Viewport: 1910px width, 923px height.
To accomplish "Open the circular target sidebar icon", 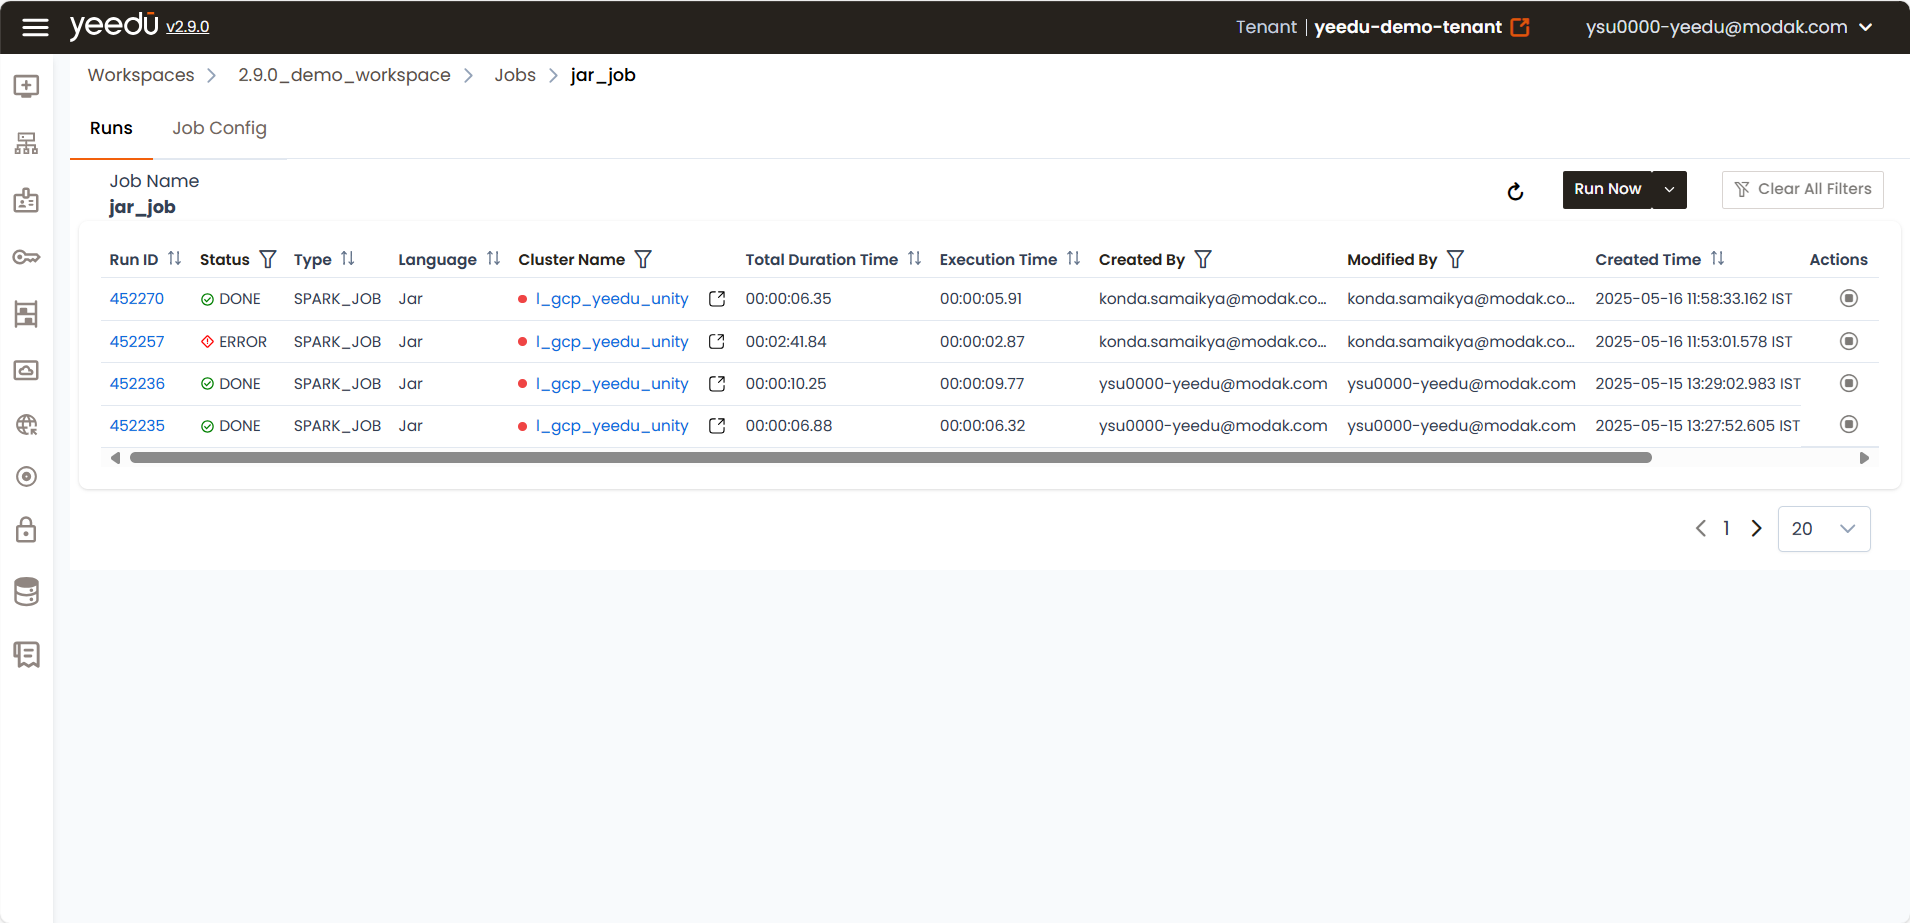I will tap(27, 477).
